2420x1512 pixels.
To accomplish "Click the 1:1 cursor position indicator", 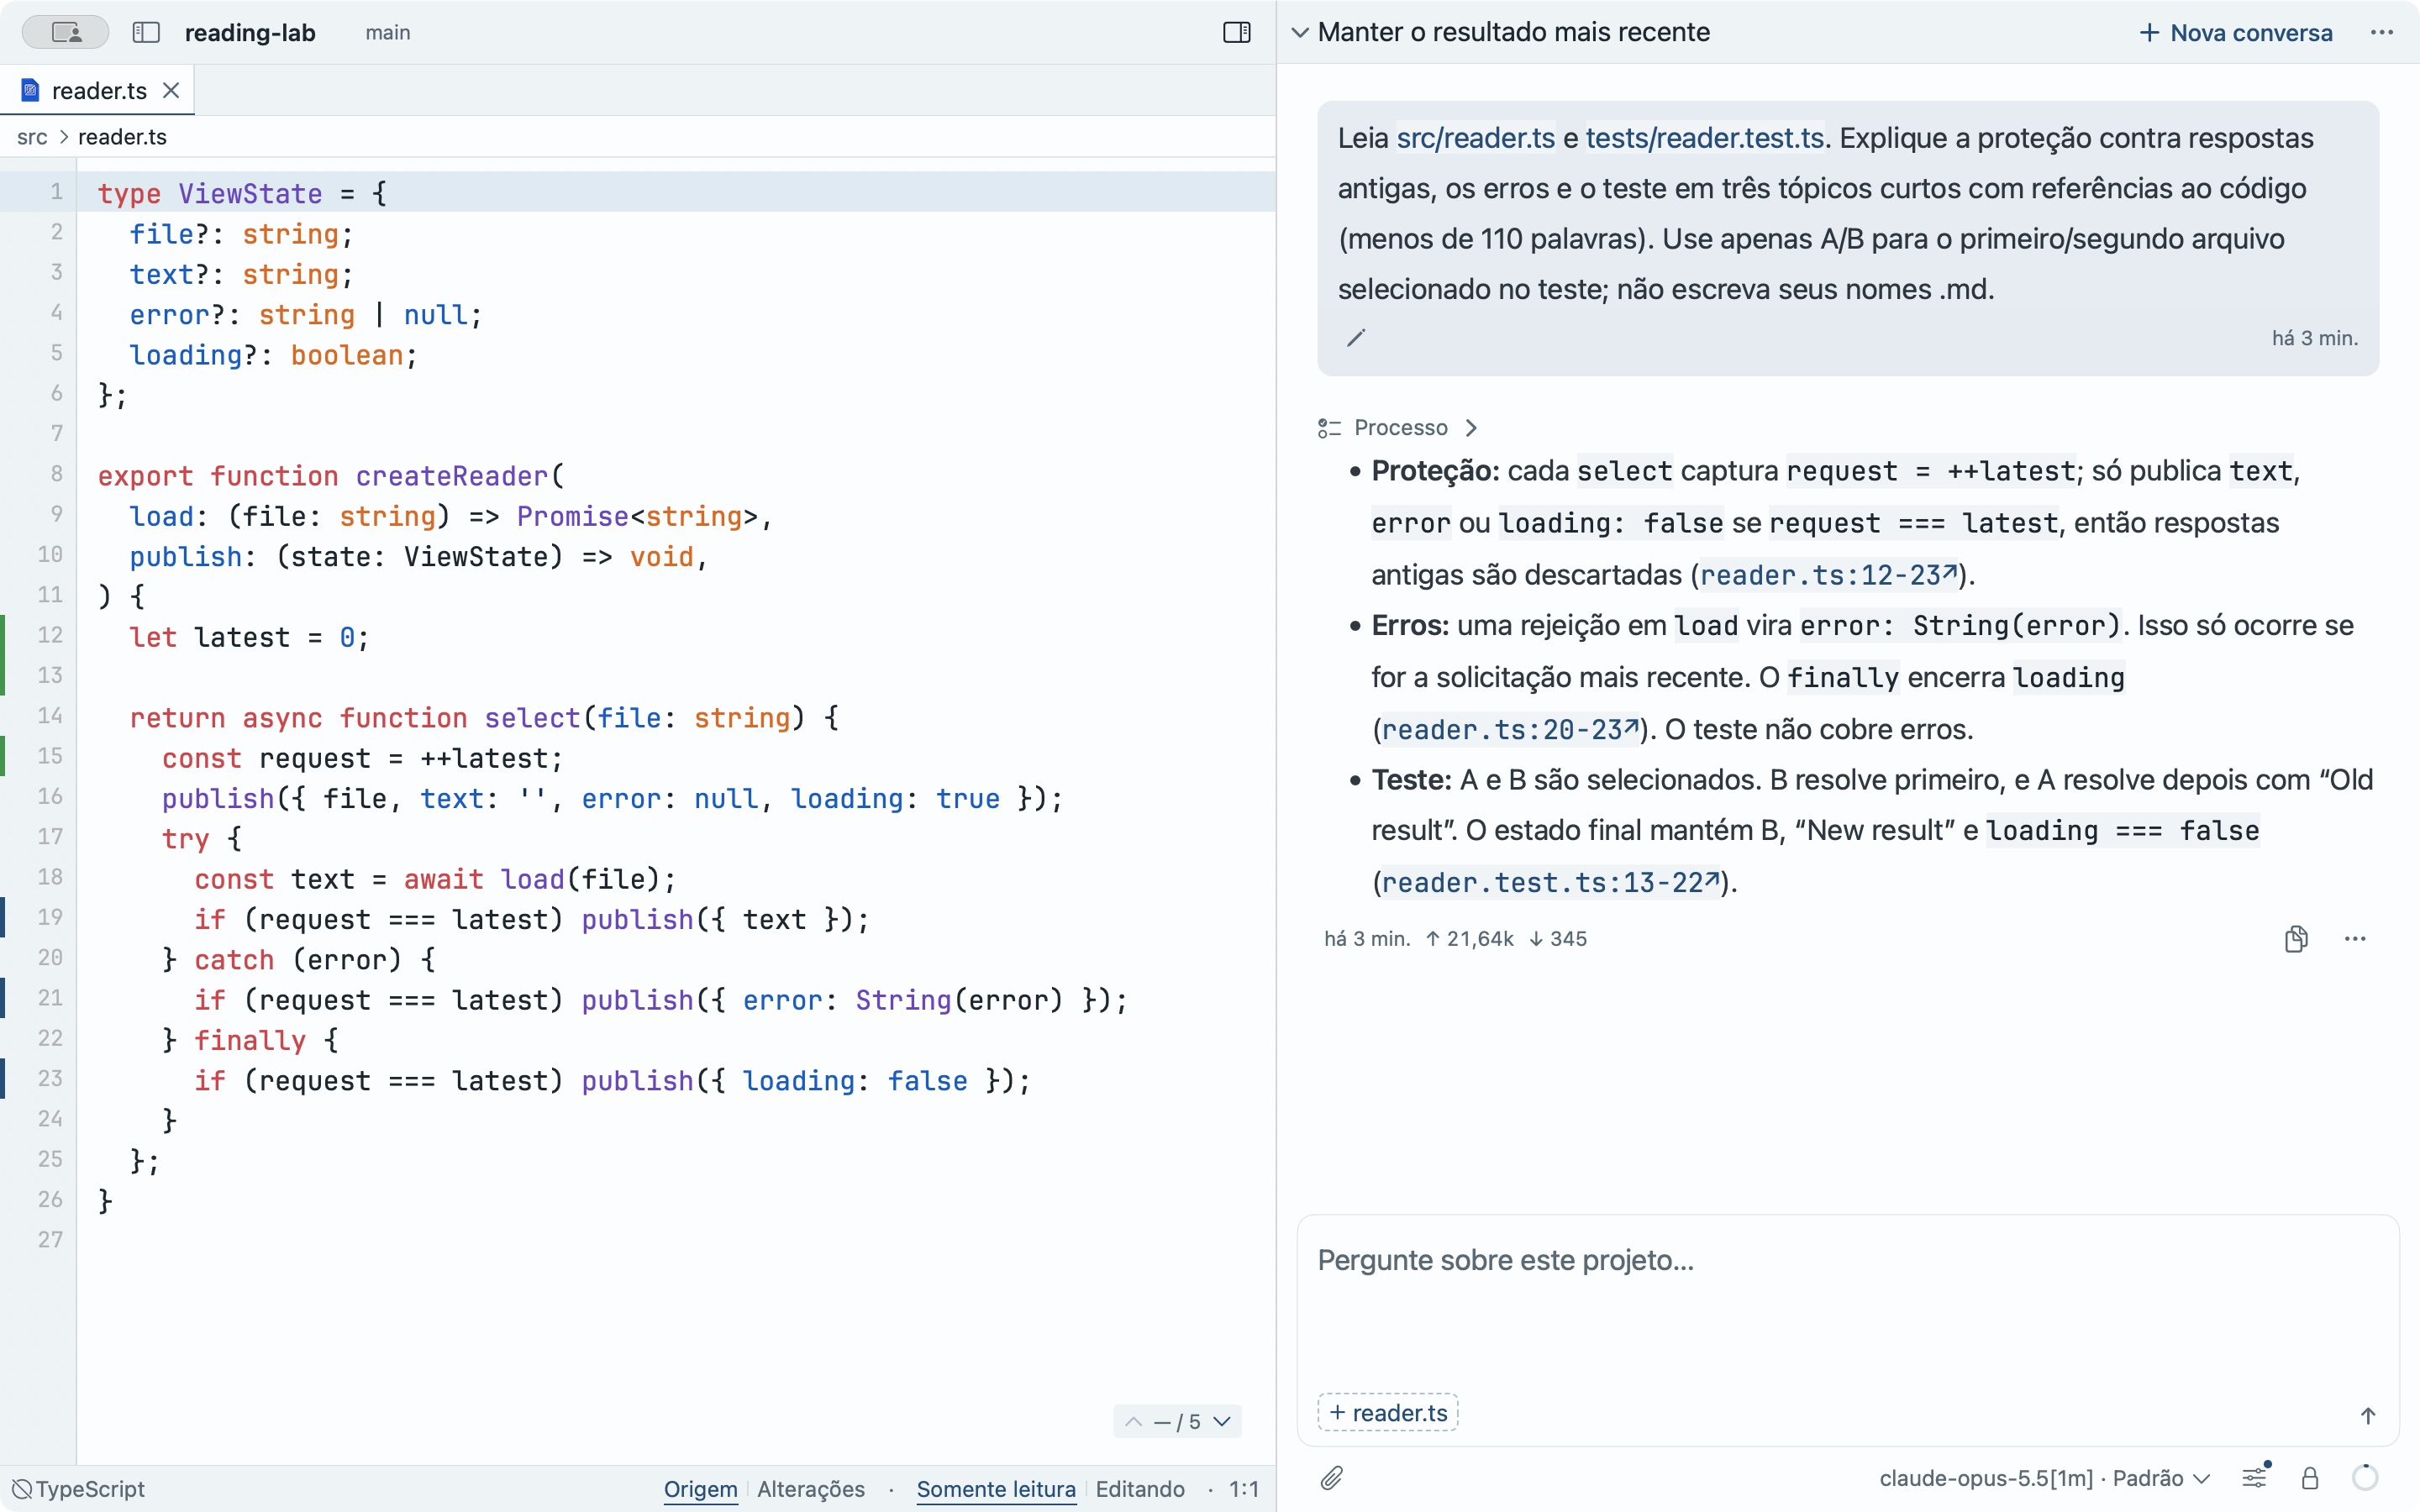I will (1243, 1489).
